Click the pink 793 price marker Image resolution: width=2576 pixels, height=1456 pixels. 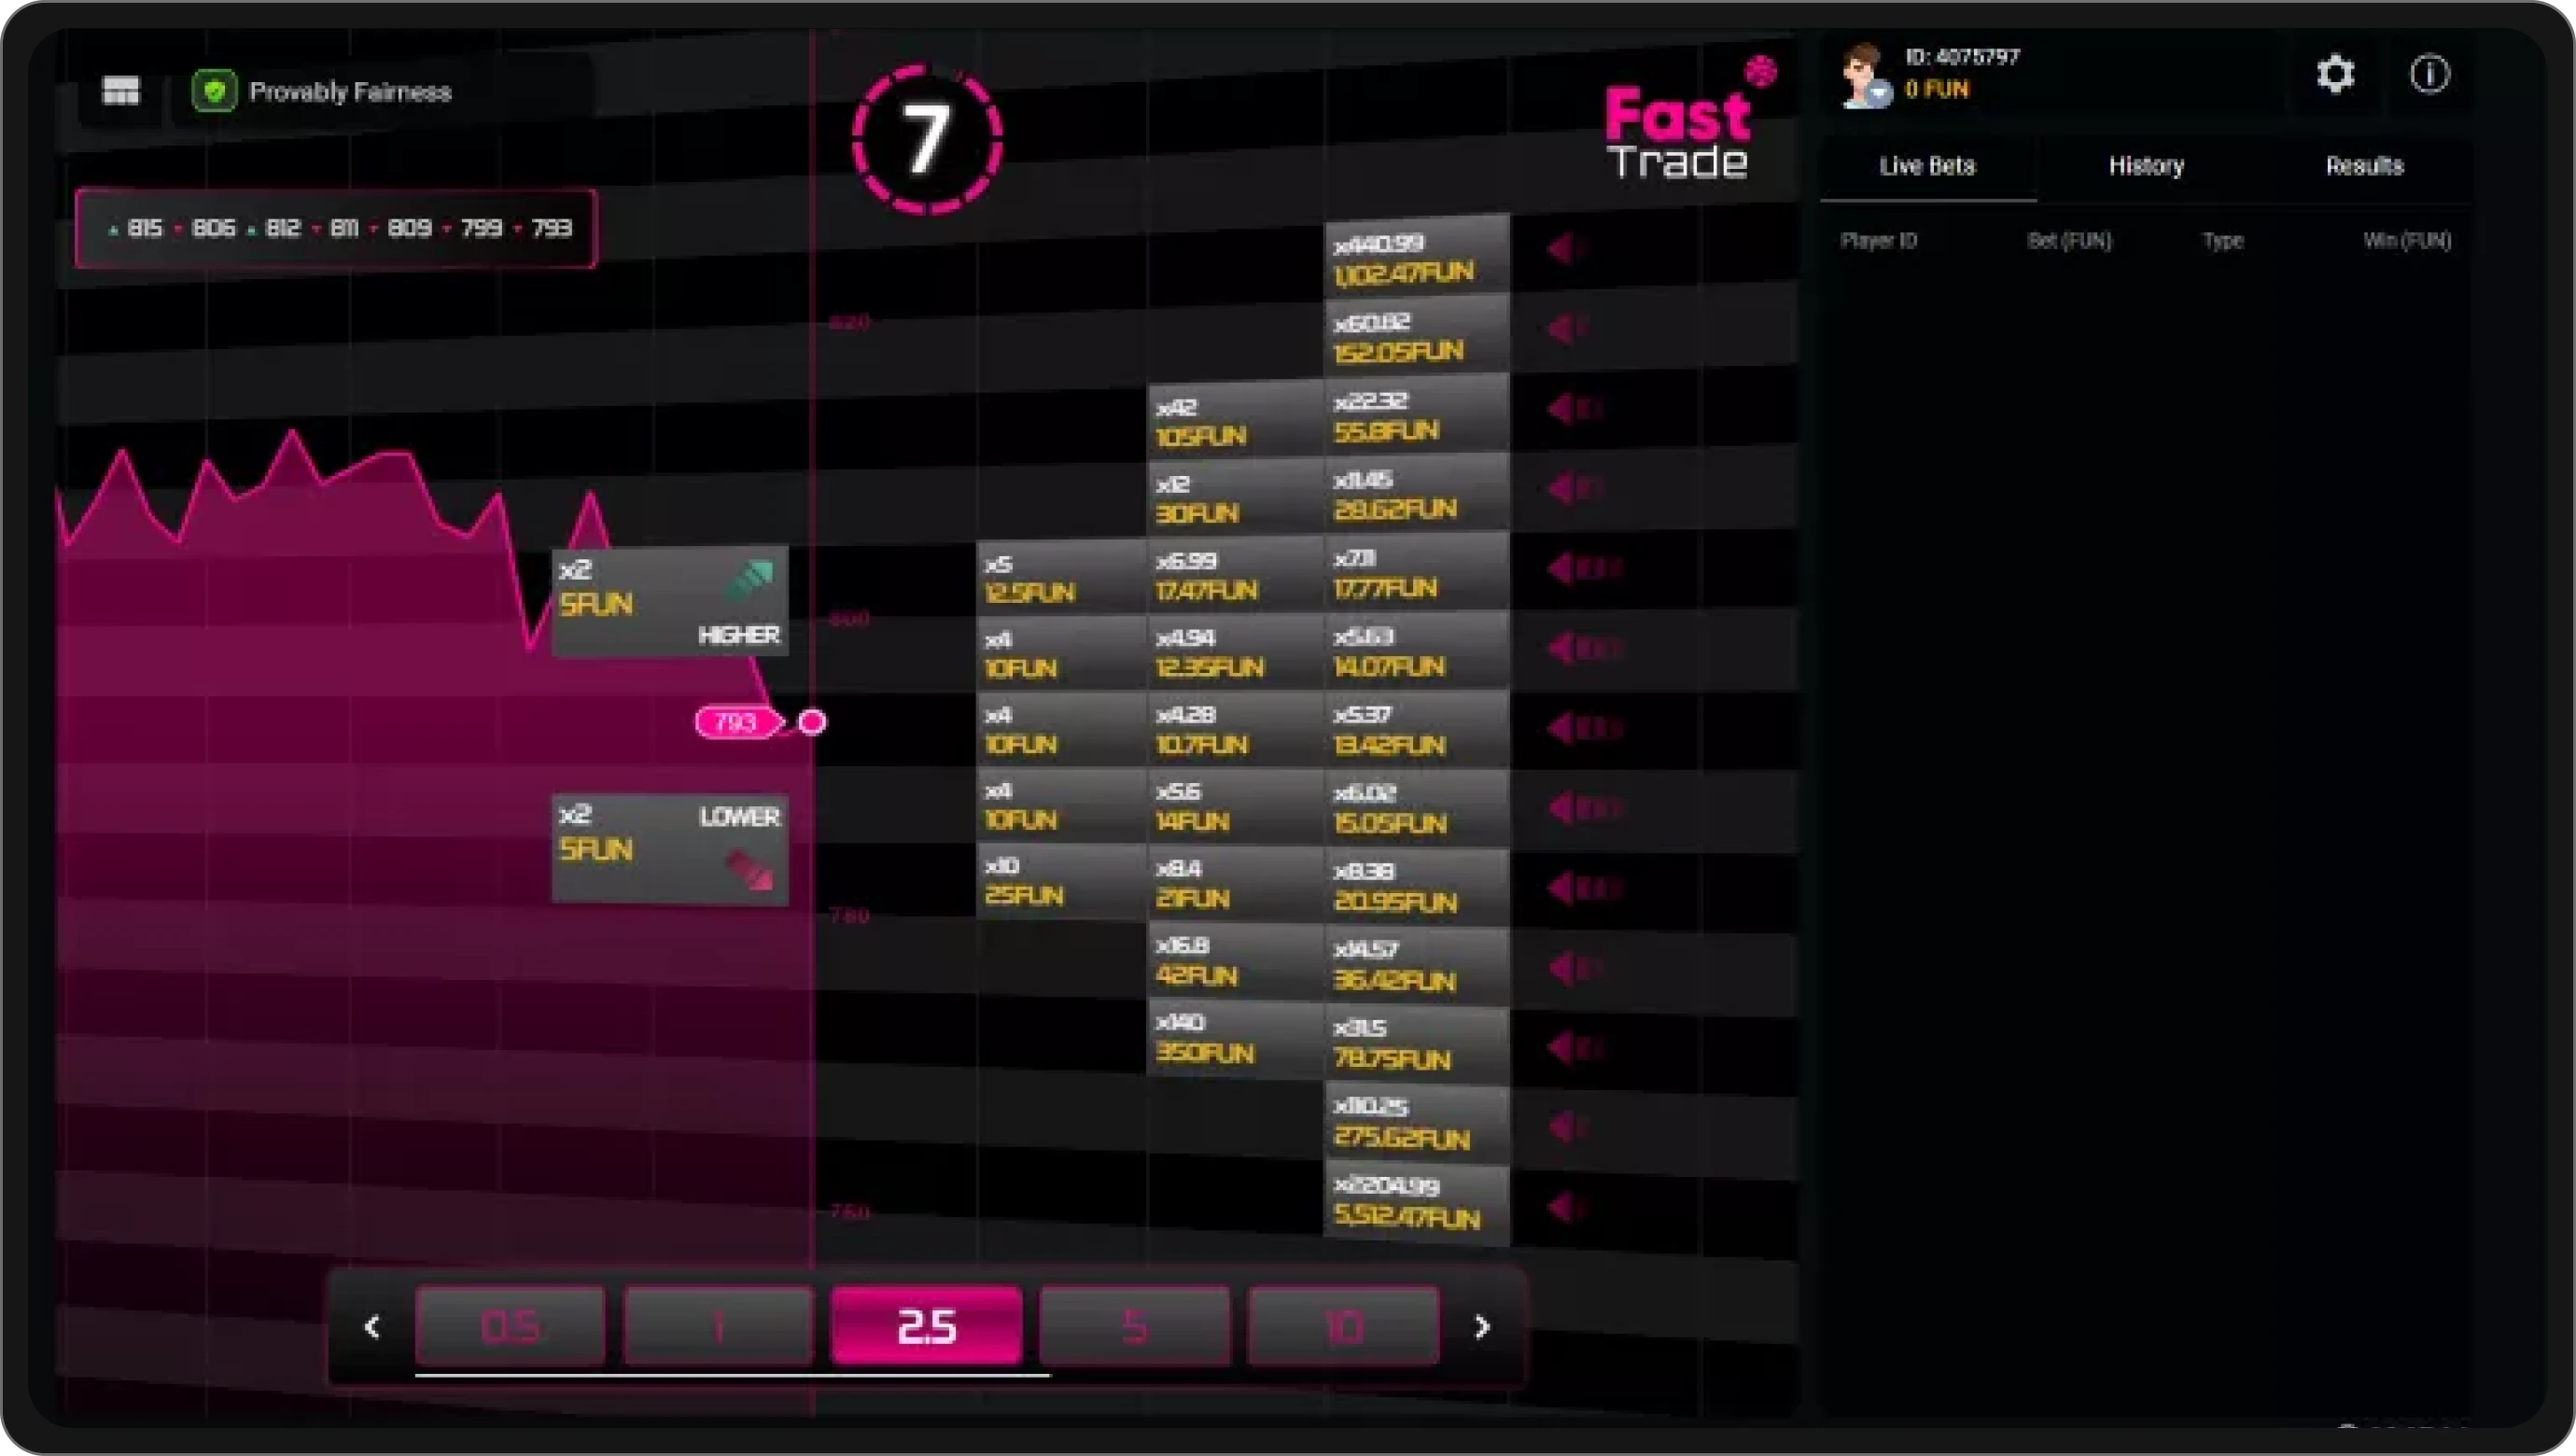pos(737,722)
